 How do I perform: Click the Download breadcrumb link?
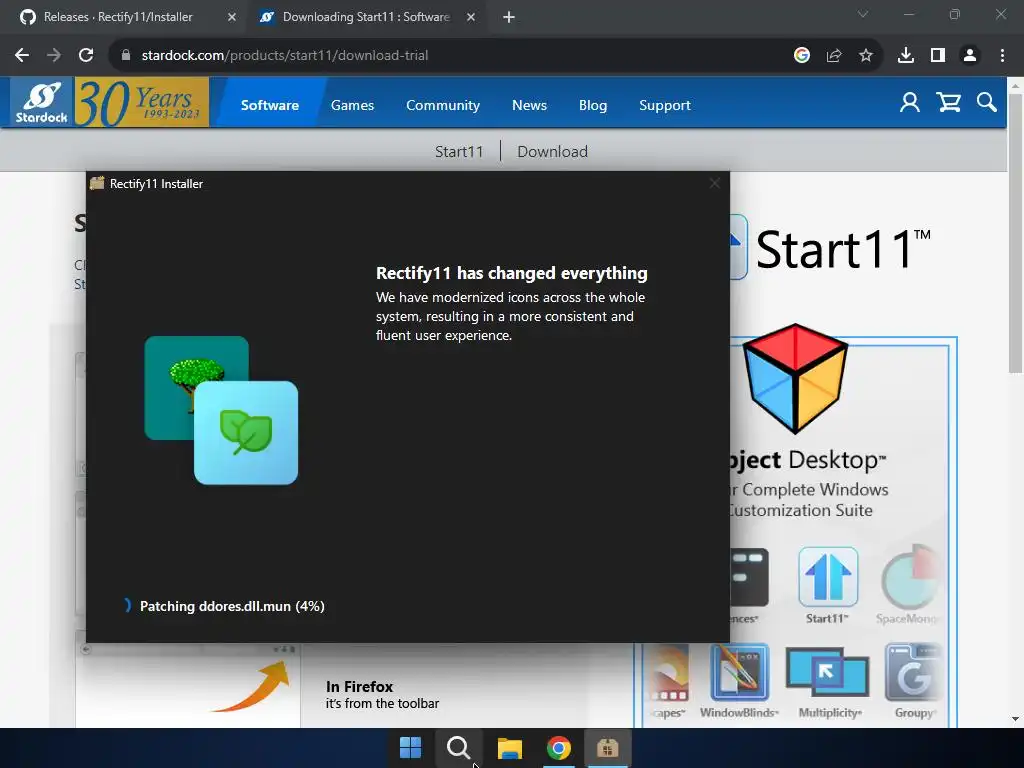[552, 152]
